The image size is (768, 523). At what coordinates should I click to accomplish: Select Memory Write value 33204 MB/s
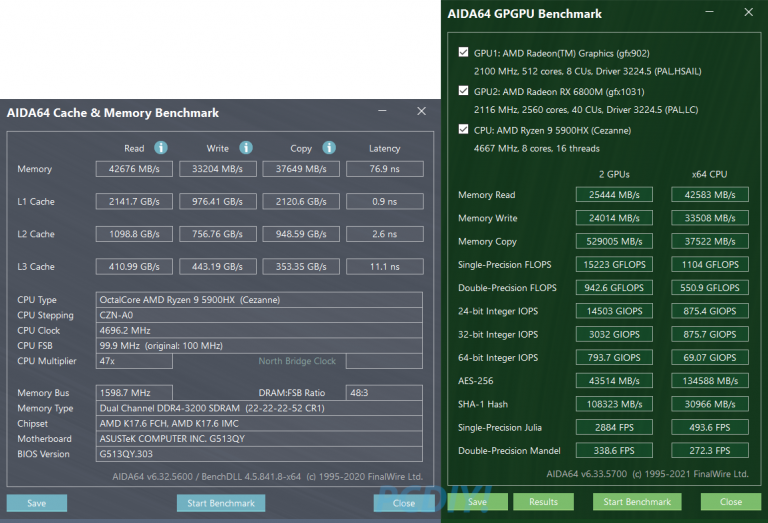(217, 169)
